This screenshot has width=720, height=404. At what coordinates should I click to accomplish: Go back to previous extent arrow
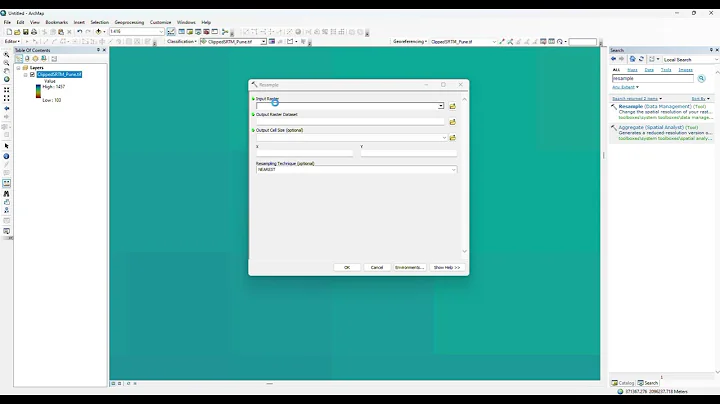(x=6, y=108)
